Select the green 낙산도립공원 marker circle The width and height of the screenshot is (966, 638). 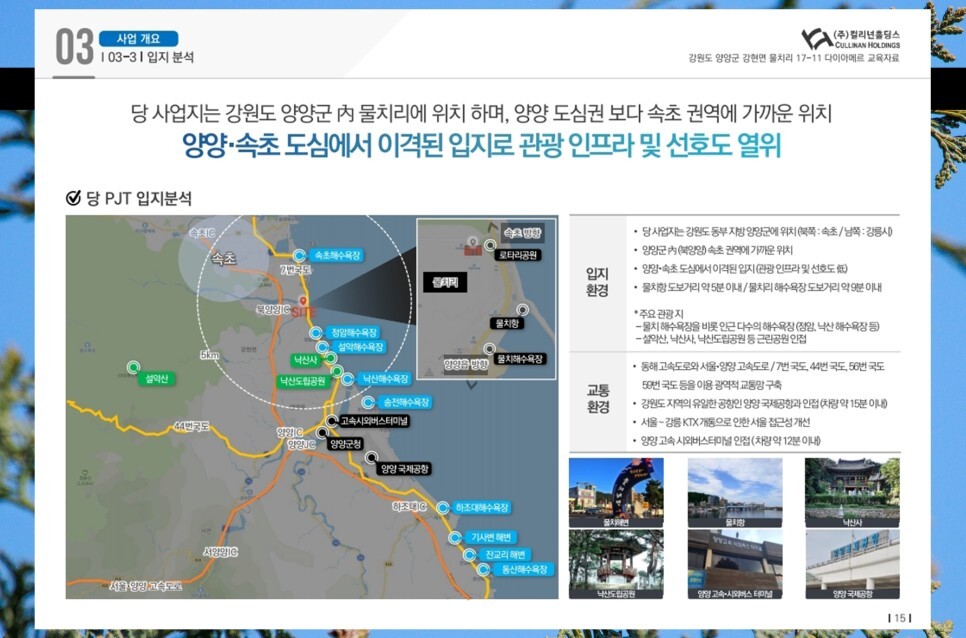(x=337, y=371)
